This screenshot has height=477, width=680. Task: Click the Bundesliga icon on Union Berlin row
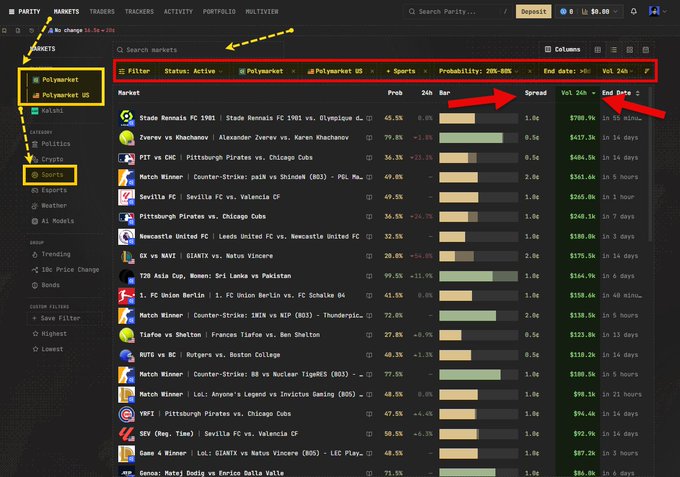[x=127, y=296]
